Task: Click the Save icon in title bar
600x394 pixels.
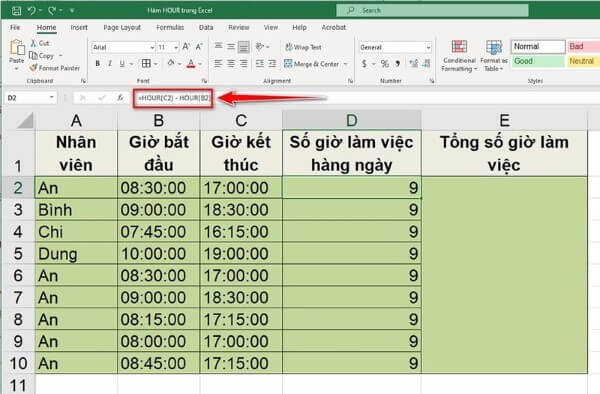Action: [16, 10]
